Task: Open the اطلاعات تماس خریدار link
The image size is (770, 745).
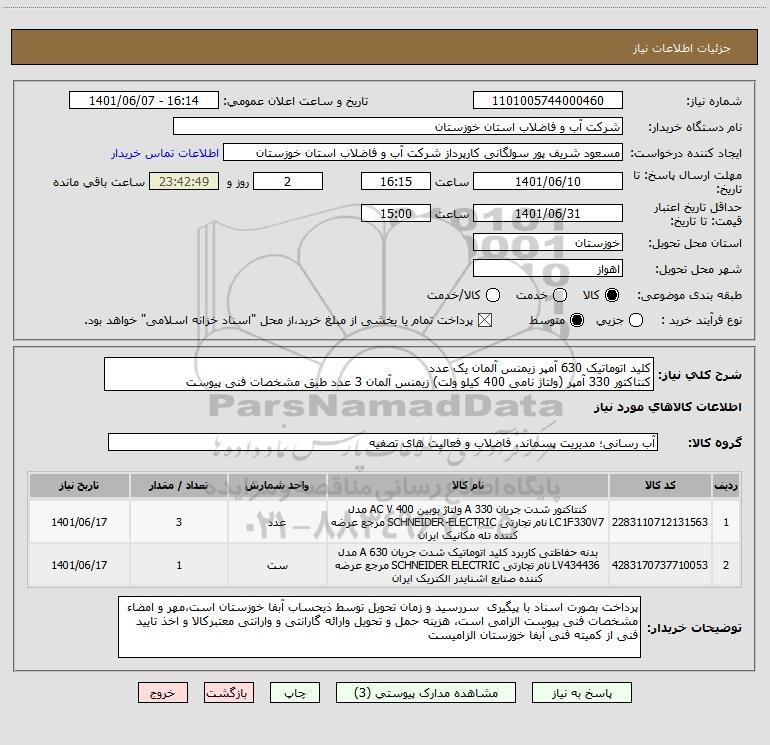Action: (165, 153)
